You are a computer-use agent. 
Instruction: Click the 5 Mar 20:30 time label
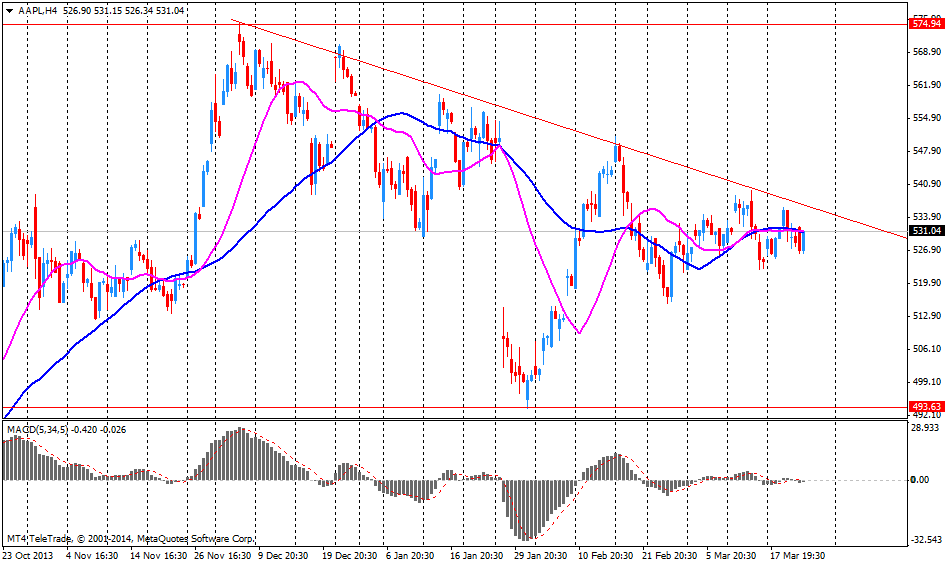pos(731,555)
